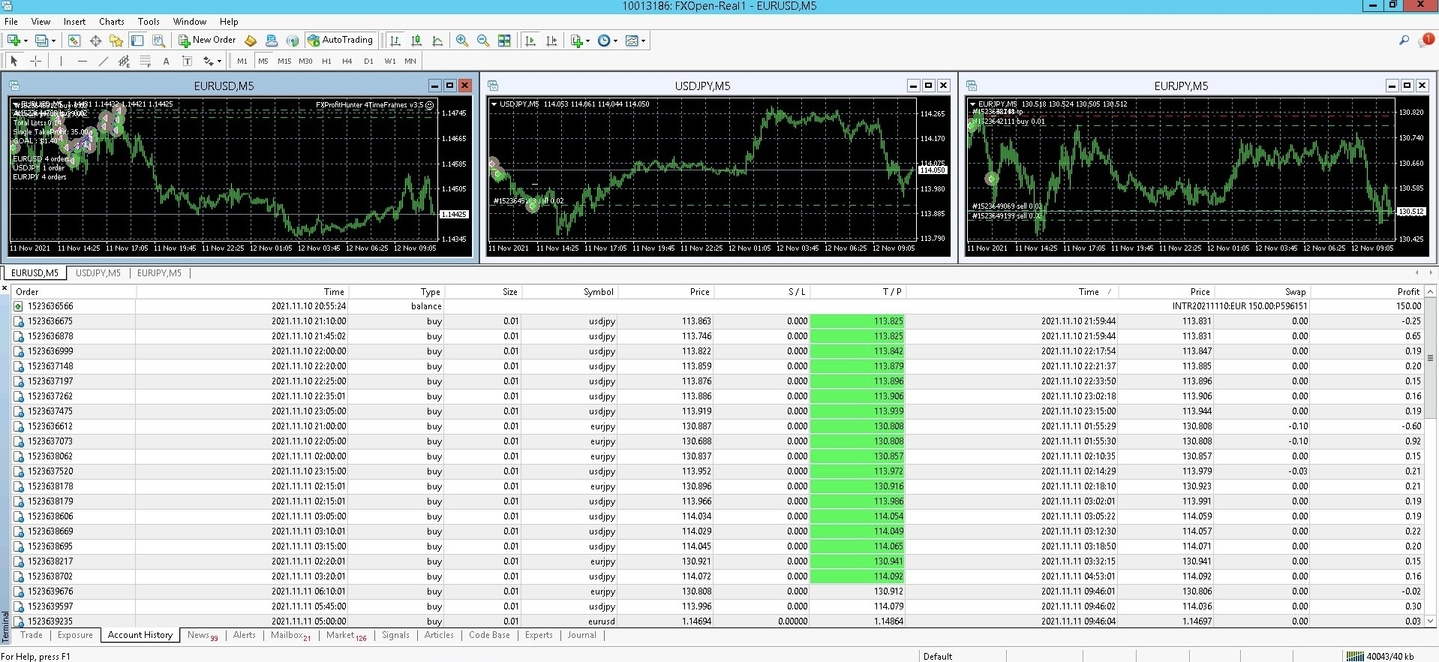
Task: Switch to the Exposure tab
Action: [x=75, y=635]
